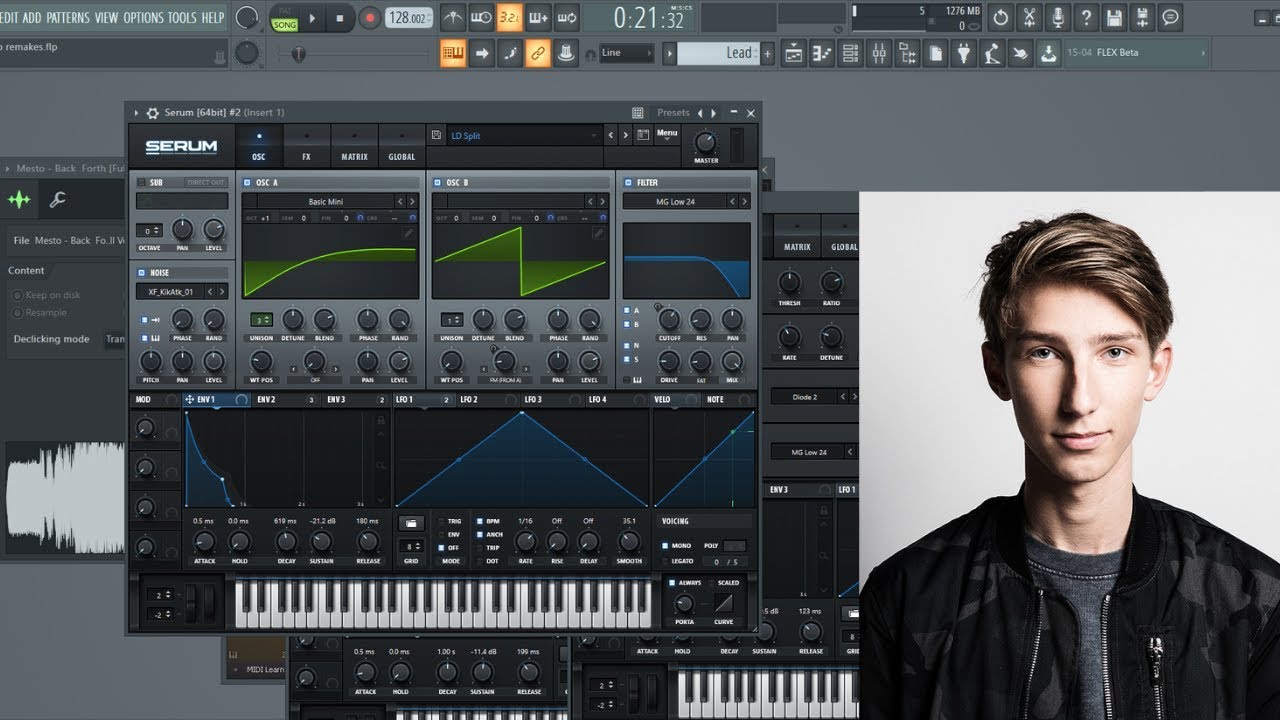1280x720 pixels.
Task: Save preset with Serum floppy icon
Action: pyautogui.click(x=437, y=135)
